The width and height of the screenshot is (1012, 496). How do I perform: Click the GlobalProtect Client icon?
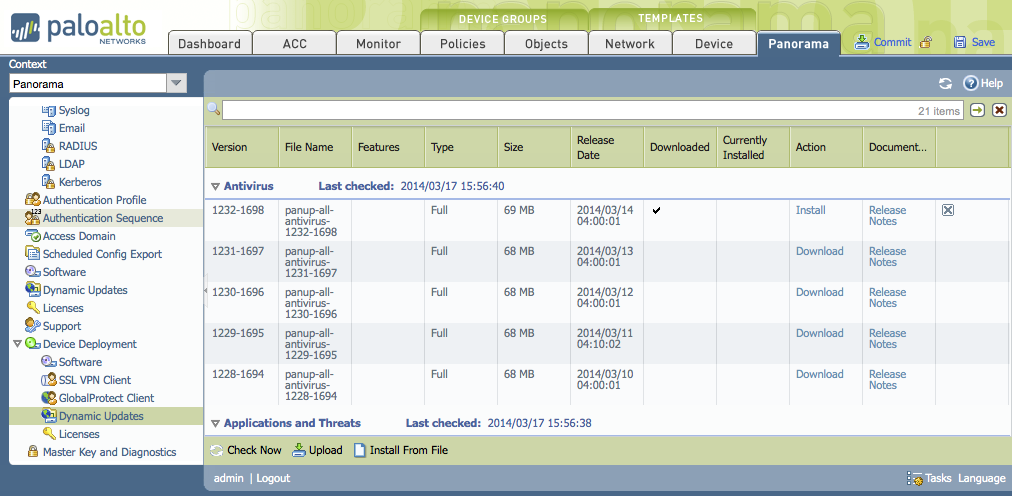pos(48,398)
